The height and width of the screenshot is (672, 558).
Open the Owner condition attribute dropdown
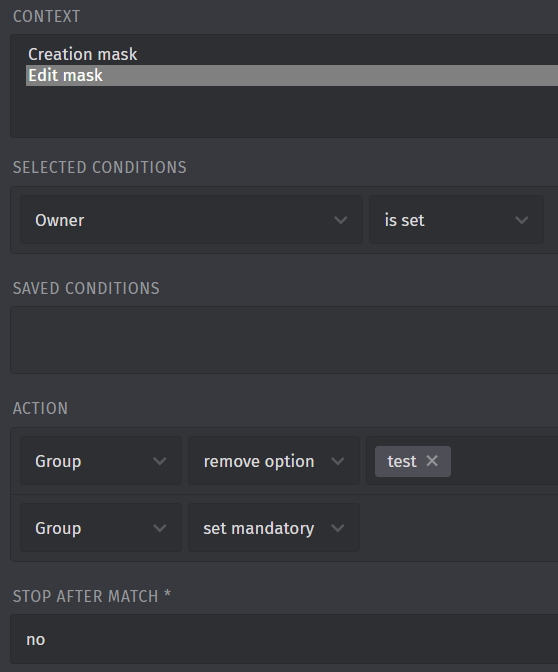192,220
